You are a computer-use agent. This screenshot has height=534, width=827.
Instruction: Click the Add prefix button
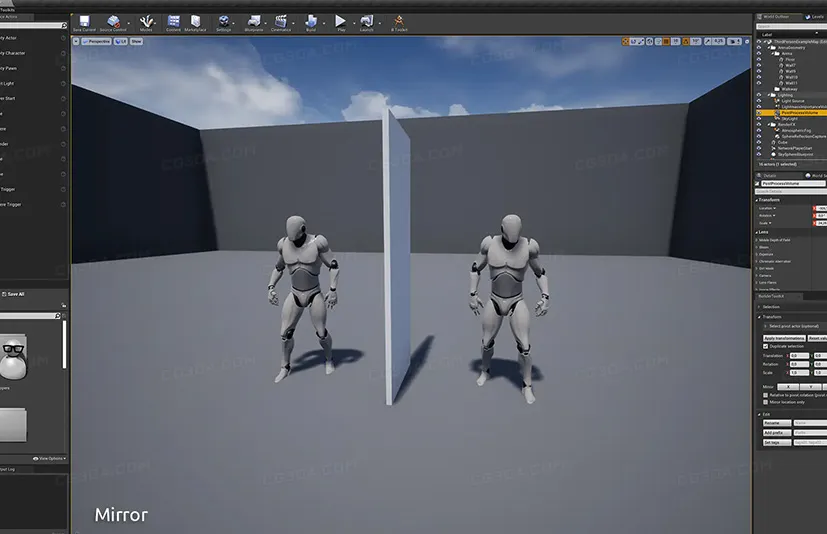pos(777,433)
